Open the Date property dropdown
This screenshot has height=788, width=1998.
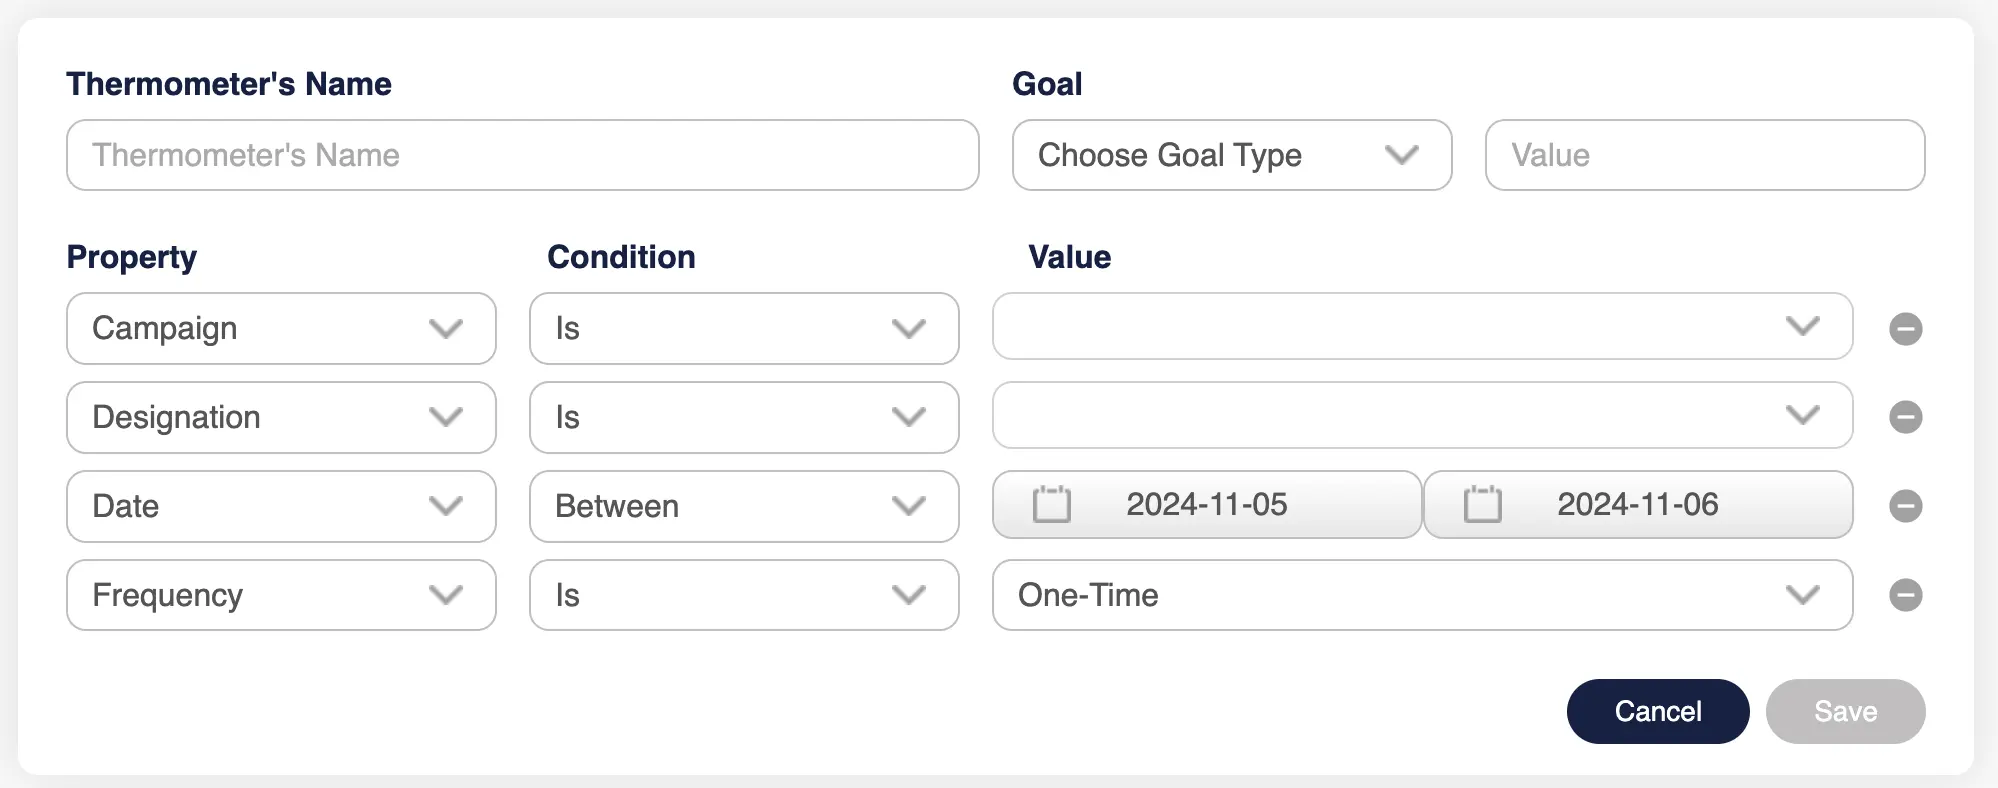pos(281,506)
